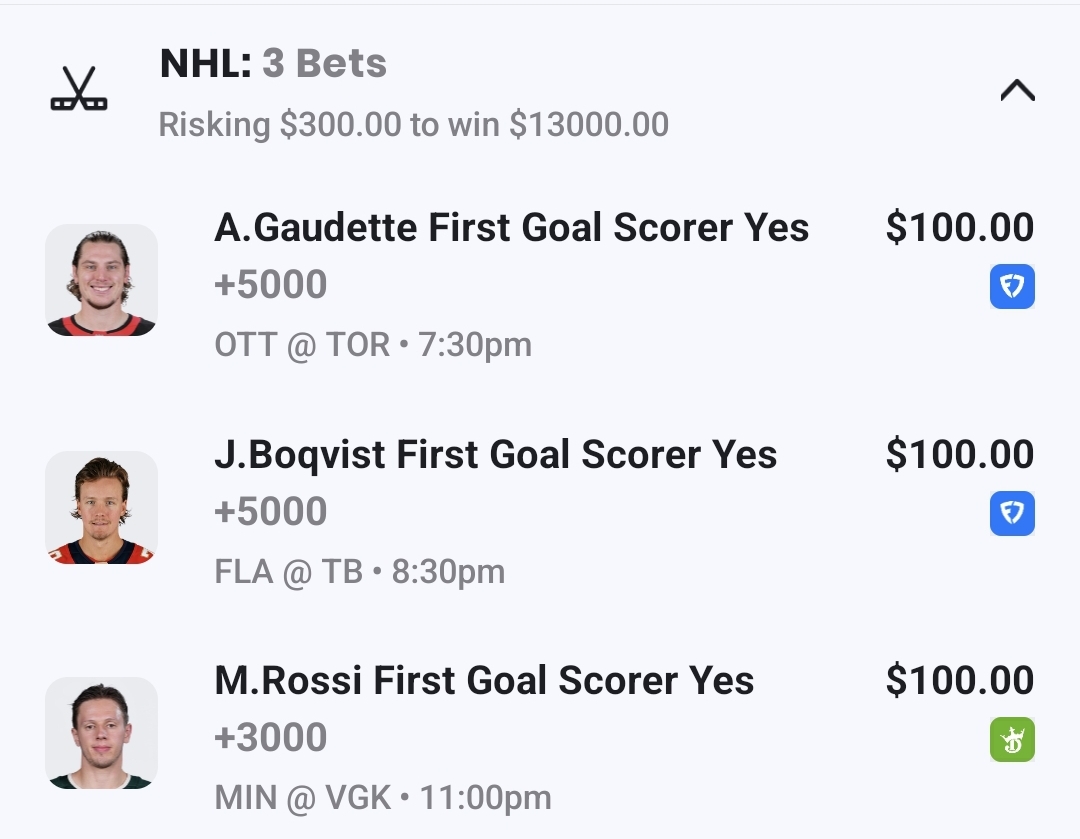
Task: Click the NHL hockey sticks icon
Action: [79, 89]
